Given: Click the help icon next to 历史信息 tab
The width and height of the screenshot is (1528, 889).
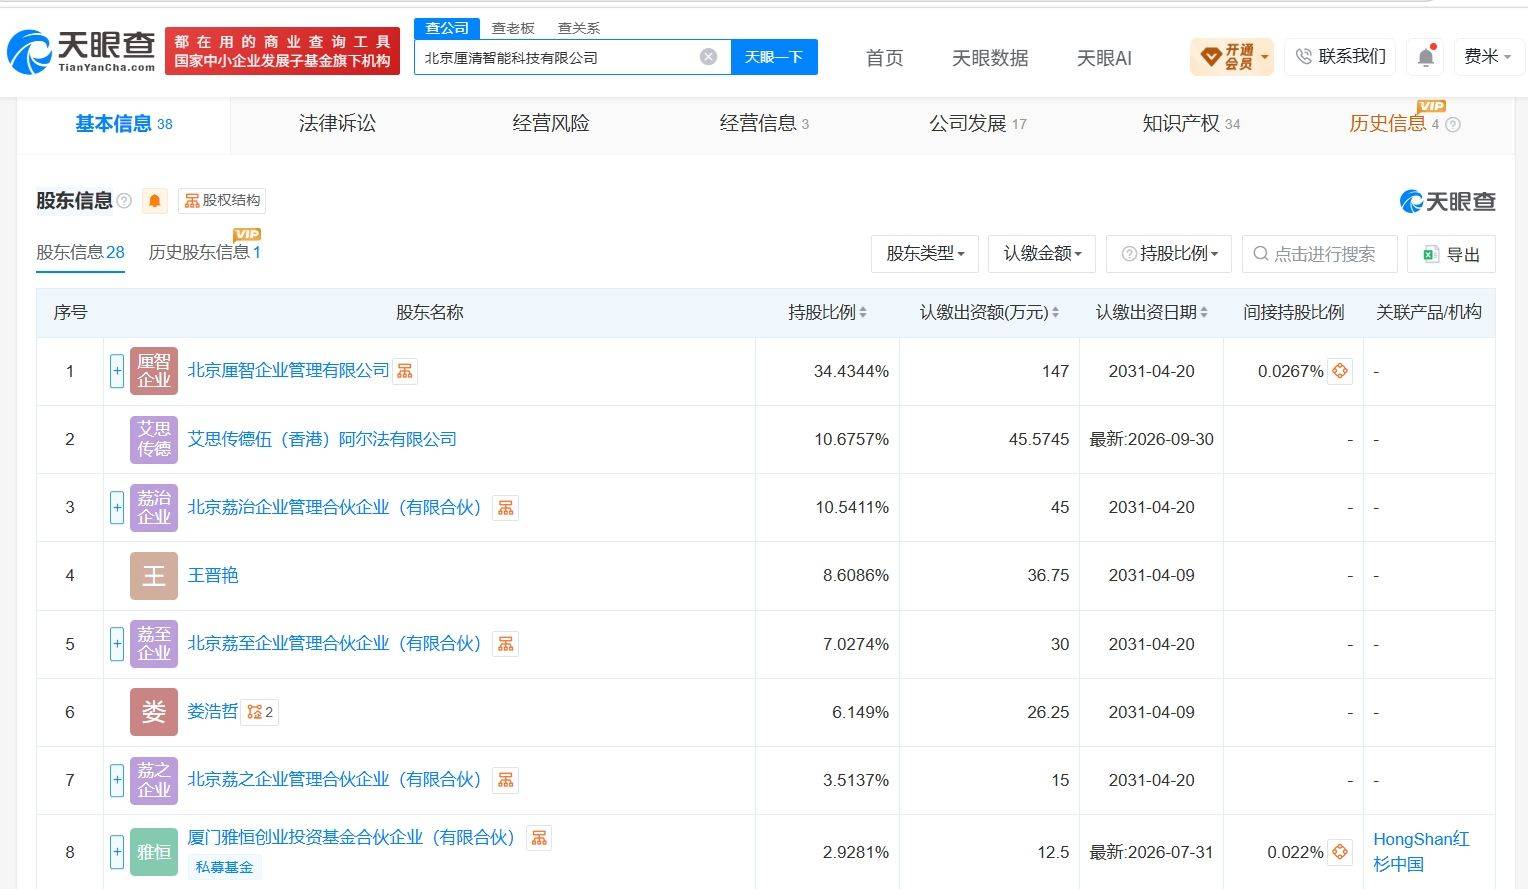Looking at the screenshot, I should coord(1453,125).
